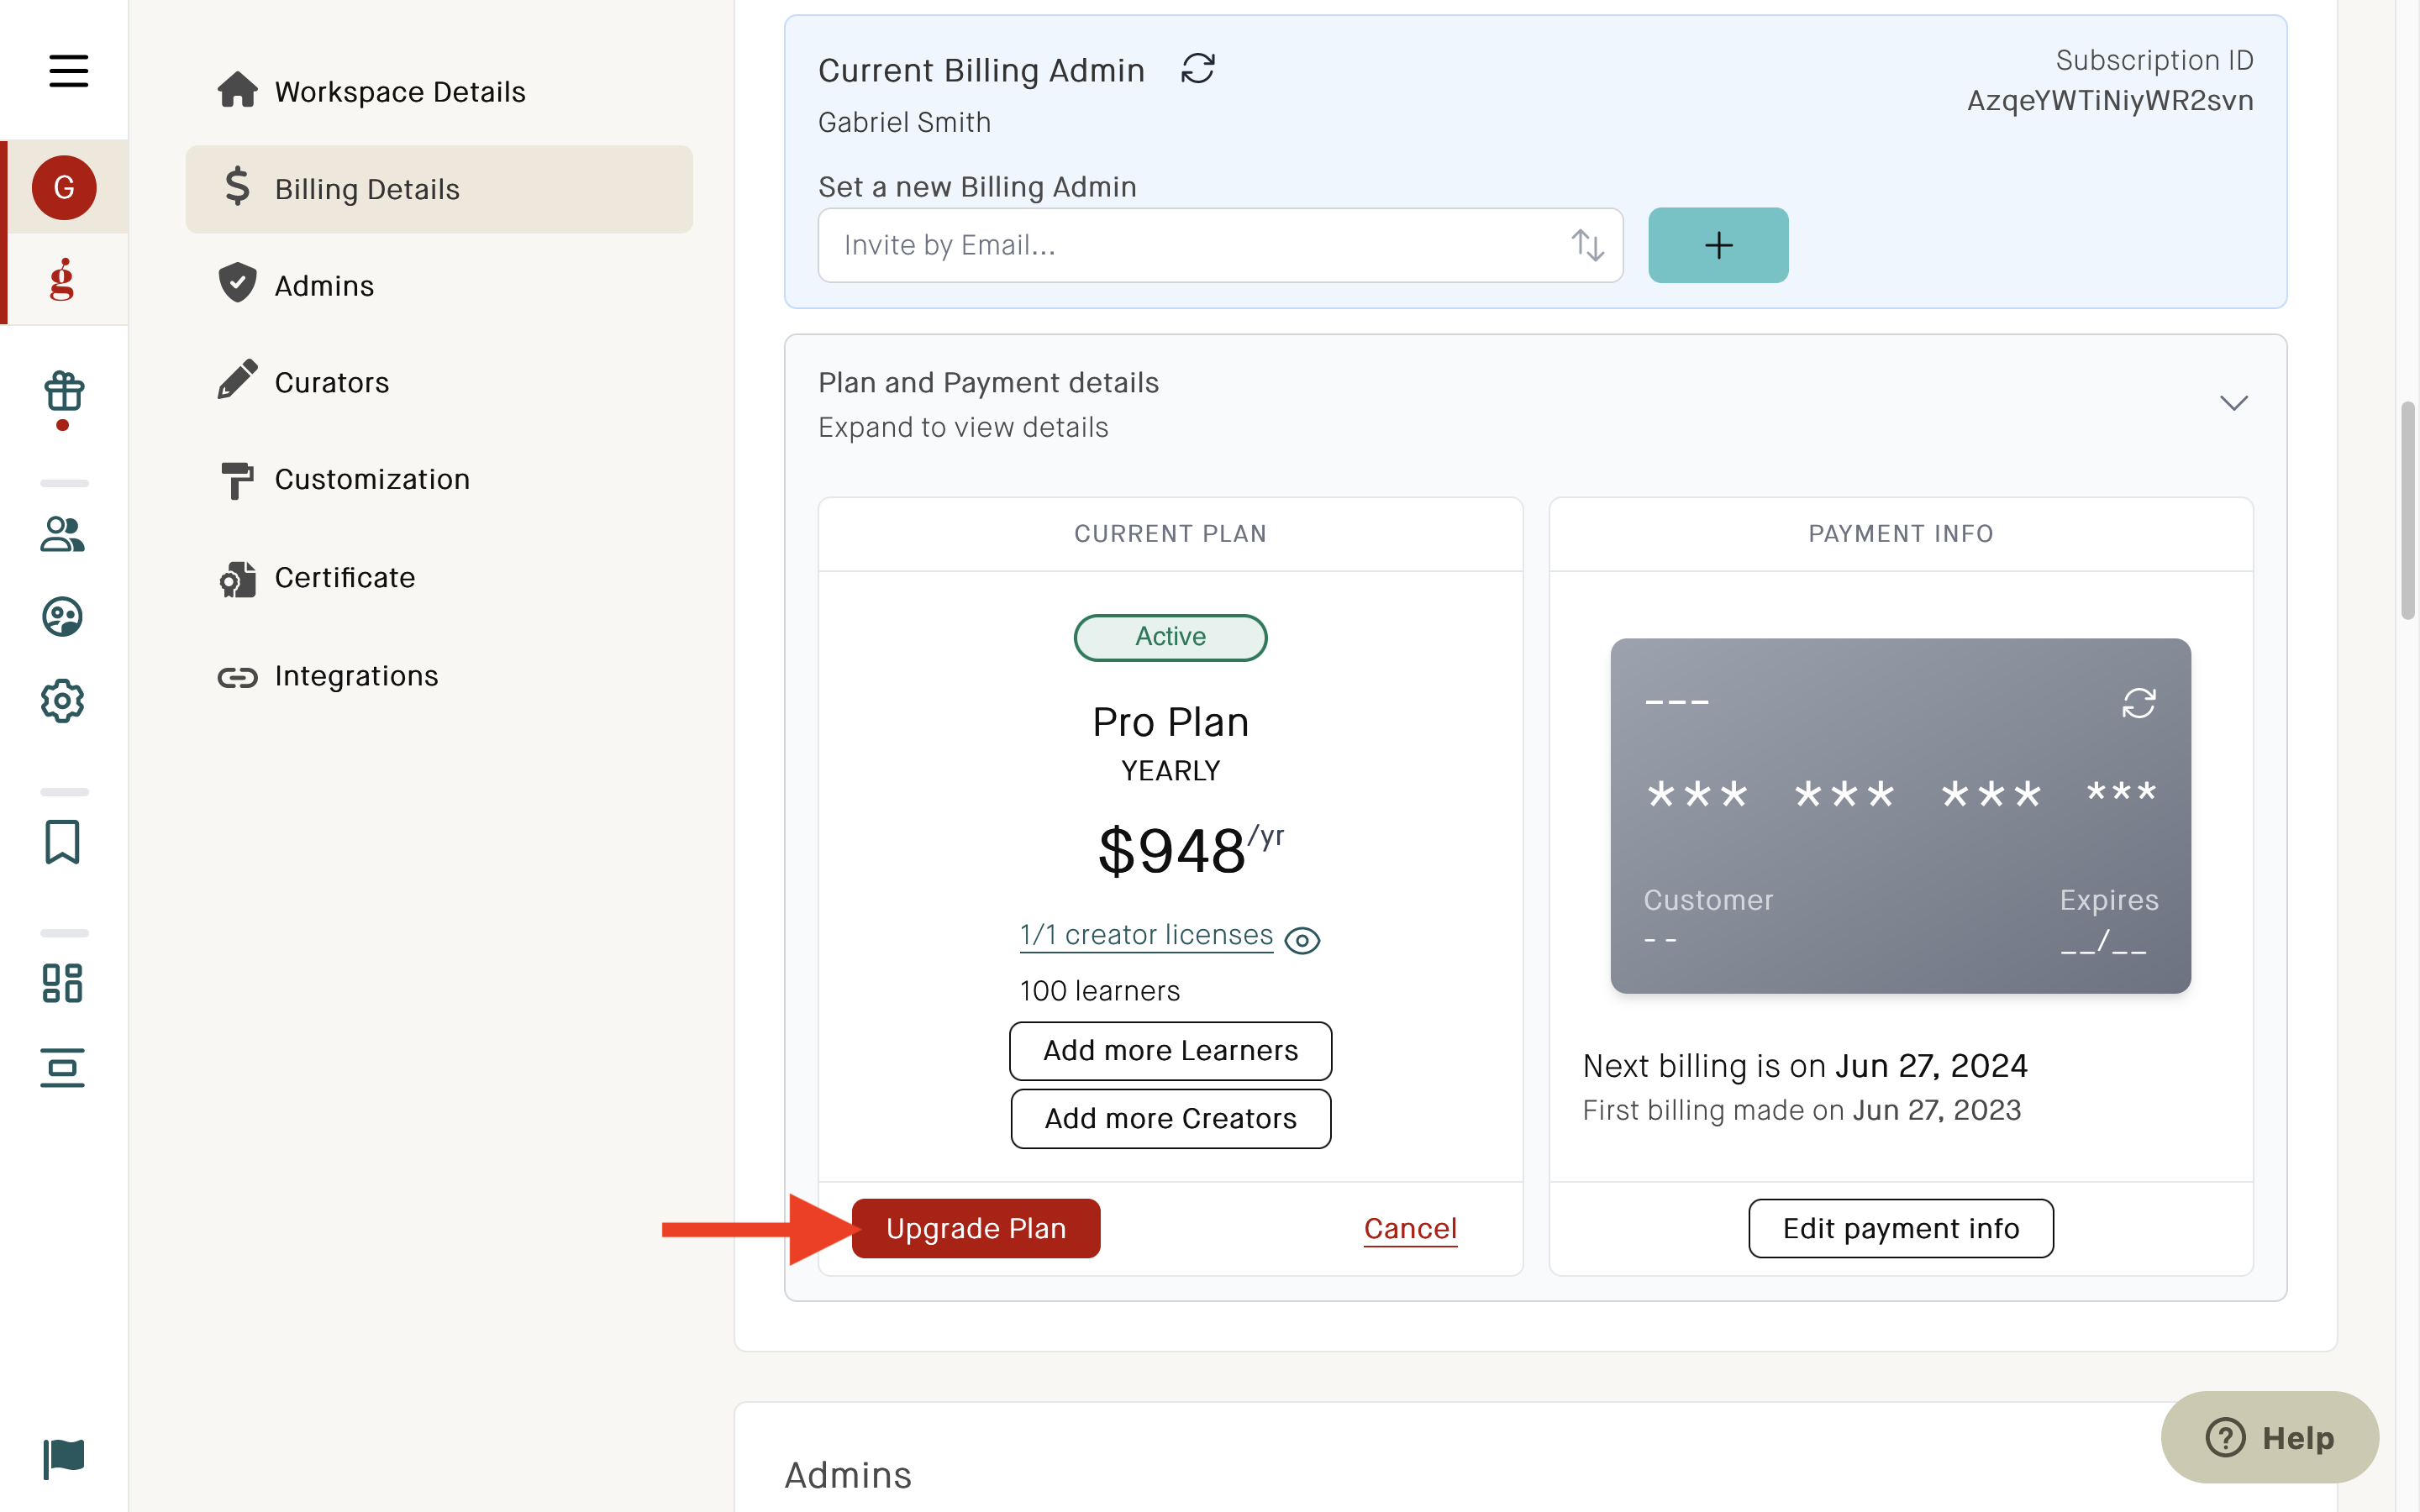The image size is (2420, 1512).
Task: Click the plus button to add Billing Admin
Action: pyautogui.click(x=1718, y=245)
